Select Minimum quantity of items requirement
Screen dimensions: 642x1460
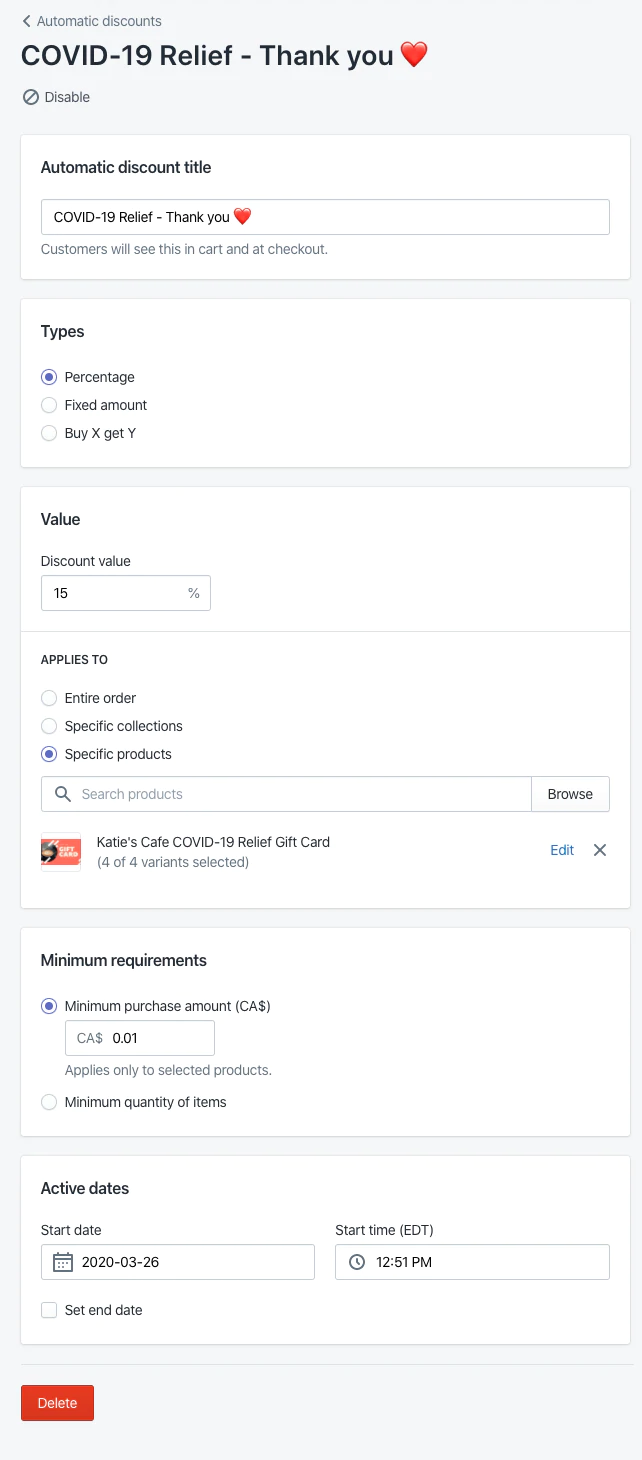[x=49, y=1102]
